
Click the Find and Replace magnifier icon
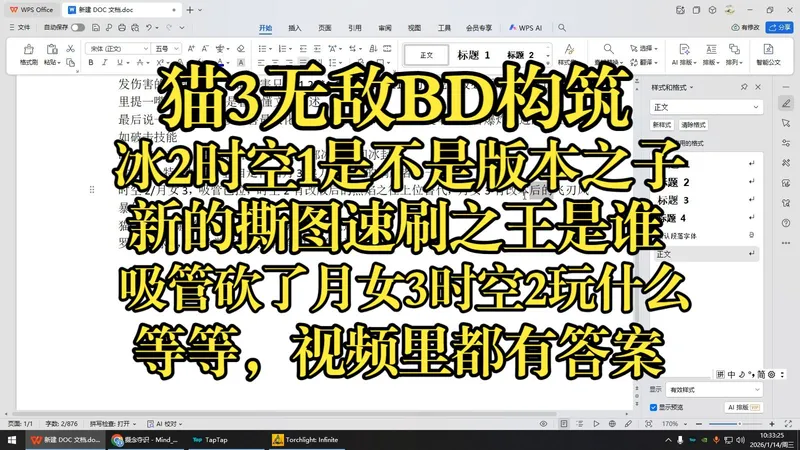[608, 48]
